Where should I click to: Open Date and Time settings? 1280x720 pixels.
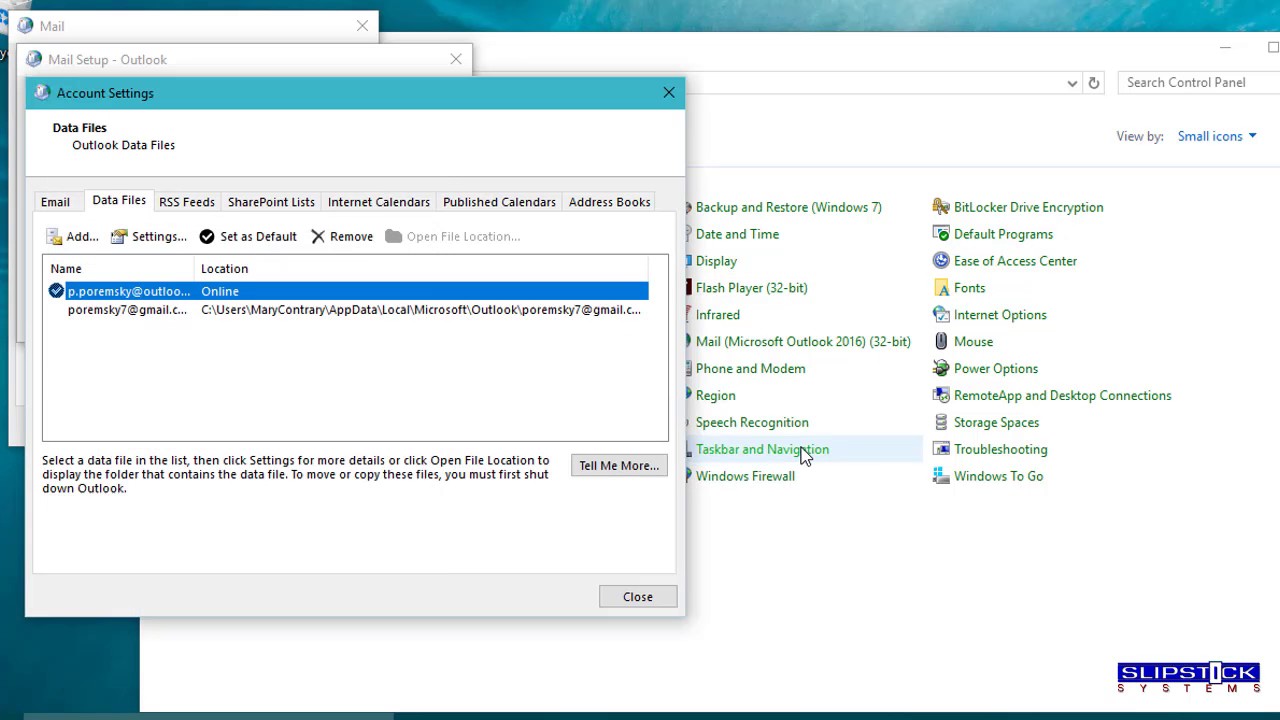[x=737, y=234]
